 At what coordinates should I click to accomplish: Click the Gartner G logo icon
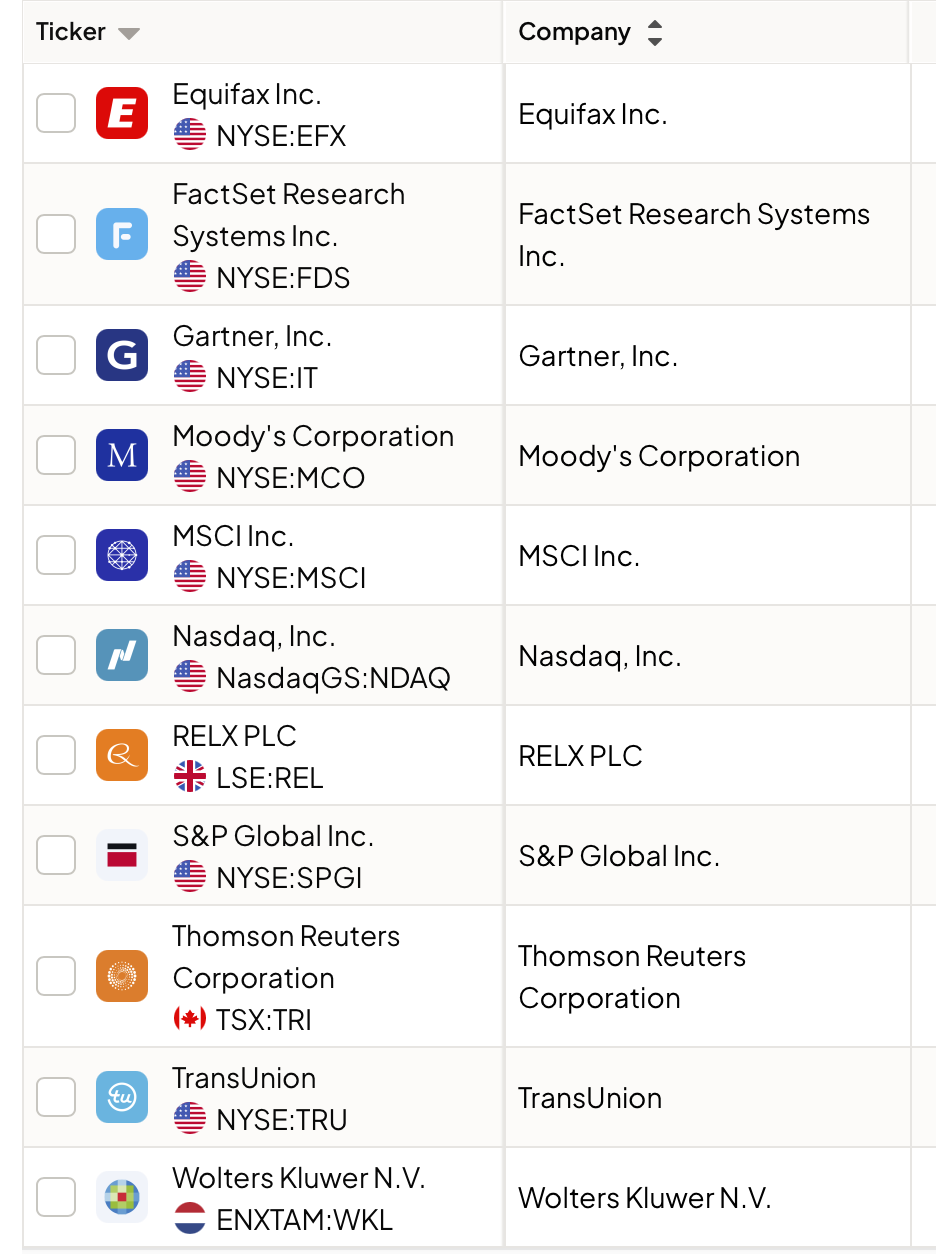122,356
